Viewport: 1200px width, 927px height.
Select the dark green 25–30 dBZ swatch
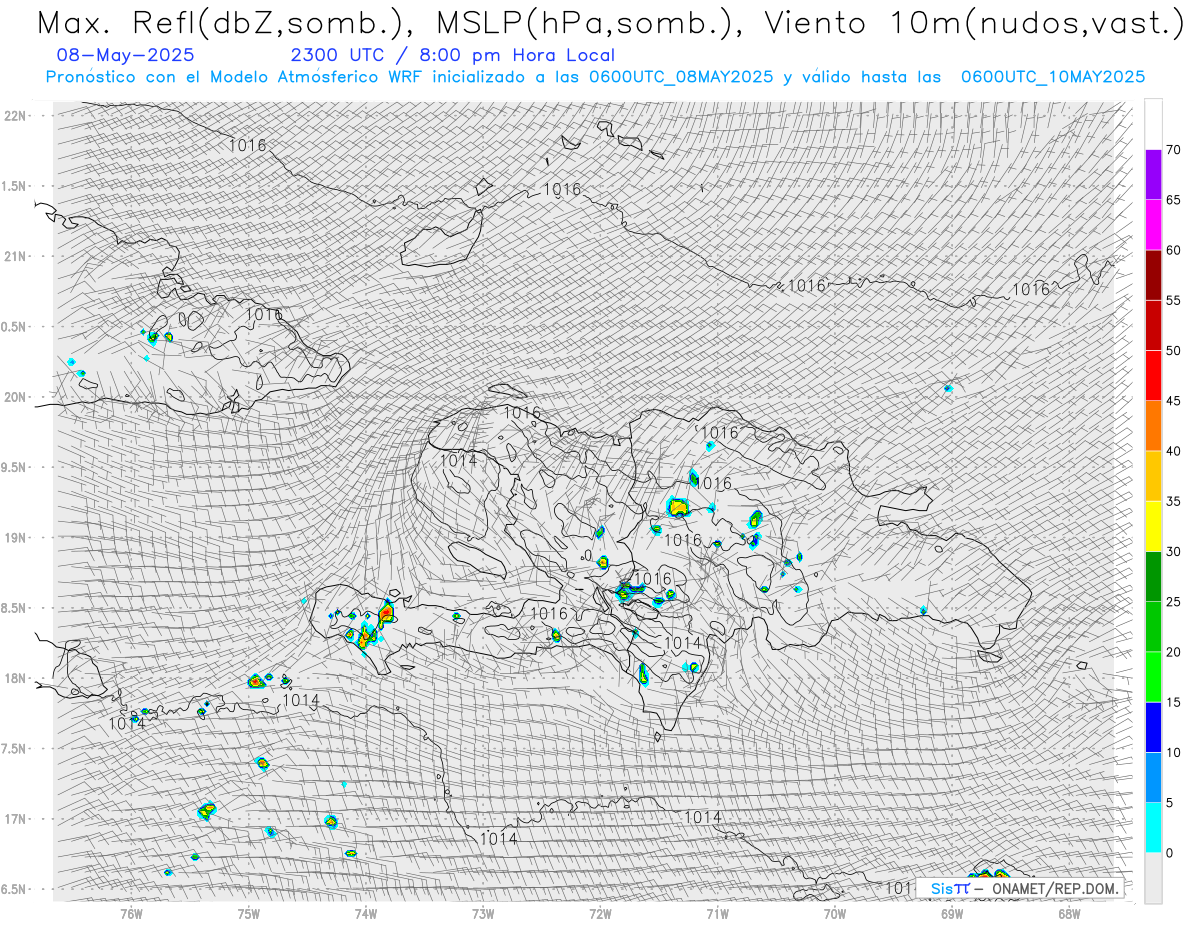pyautogui.click(x=1153, y=577)
